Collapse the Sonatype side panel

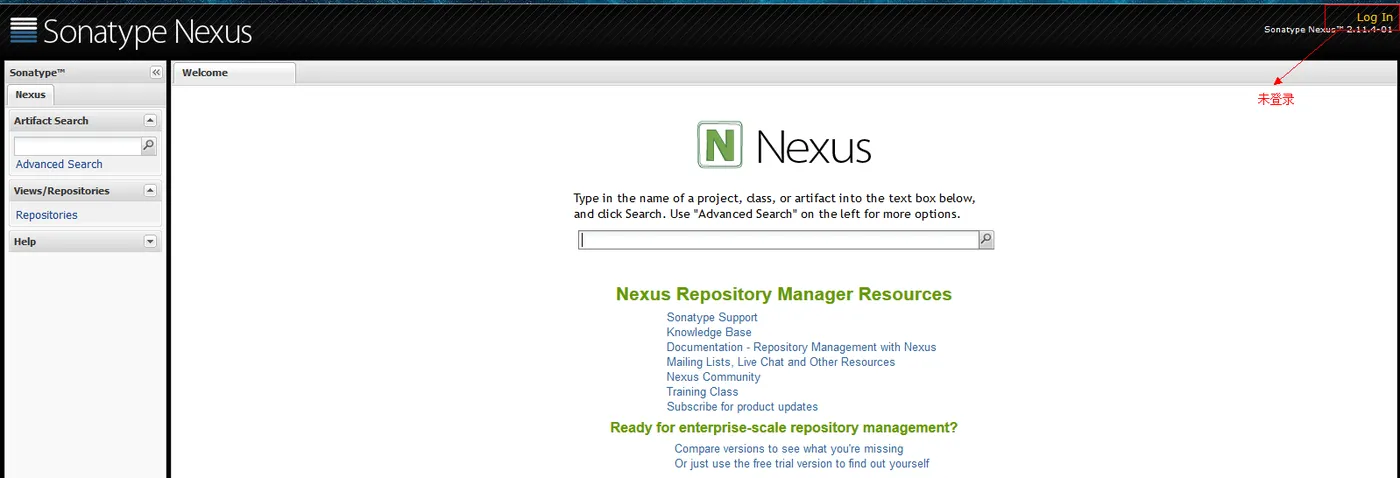click(x=156, y=73)
